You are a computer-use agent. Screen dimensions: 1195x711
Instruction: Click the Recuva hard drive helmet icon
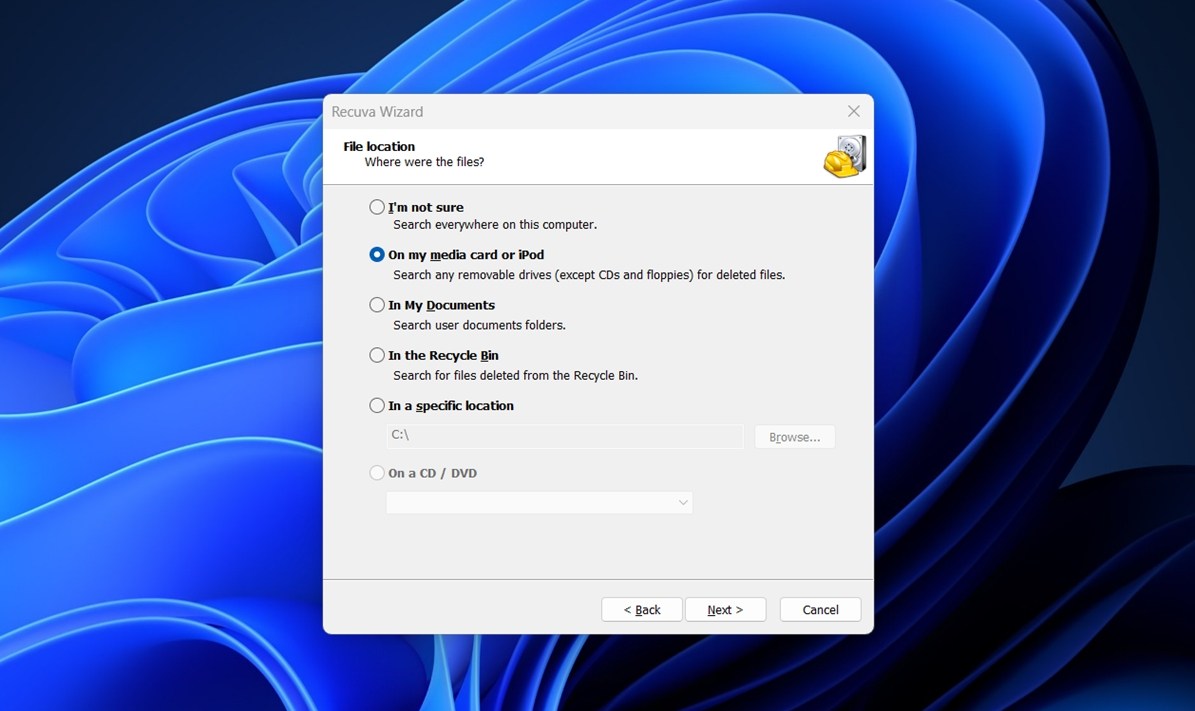point(844,156)
